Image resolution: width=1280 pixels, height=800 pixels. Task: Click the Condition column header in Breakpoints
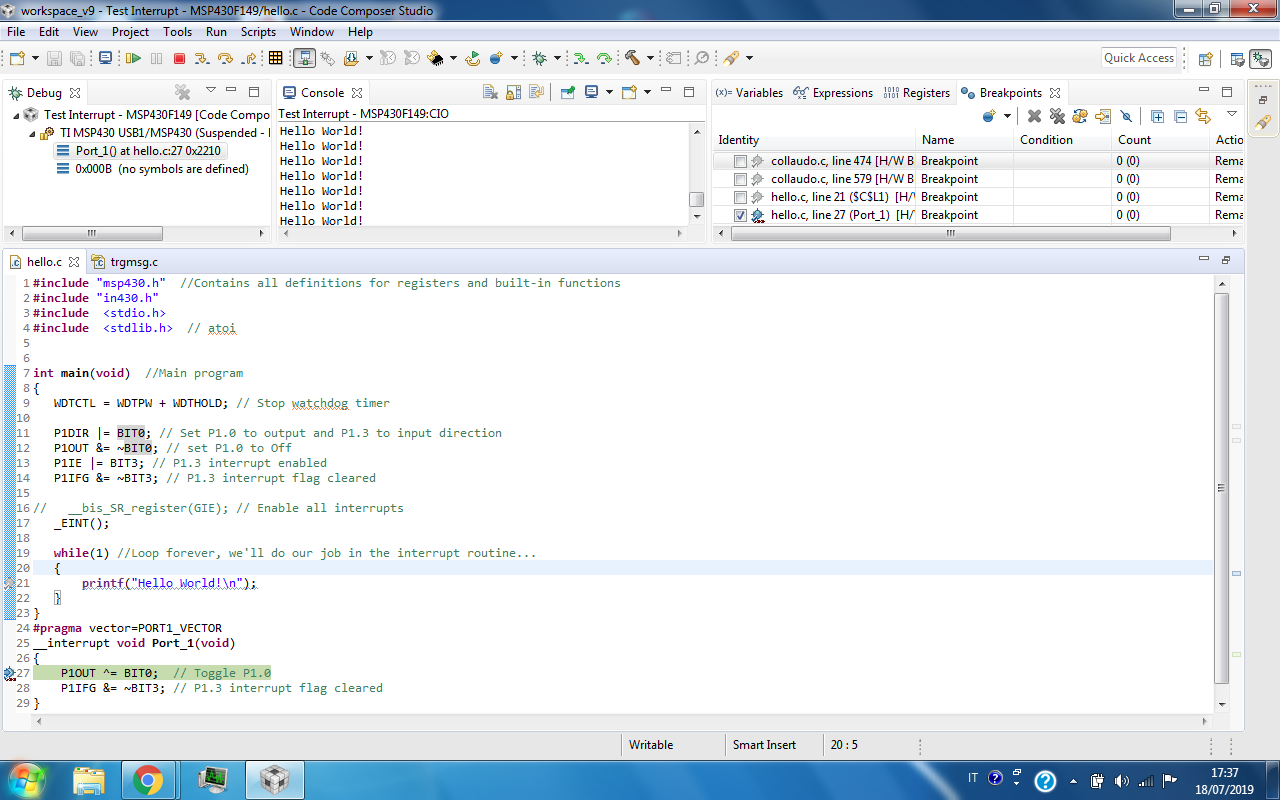pos(1064,140)
